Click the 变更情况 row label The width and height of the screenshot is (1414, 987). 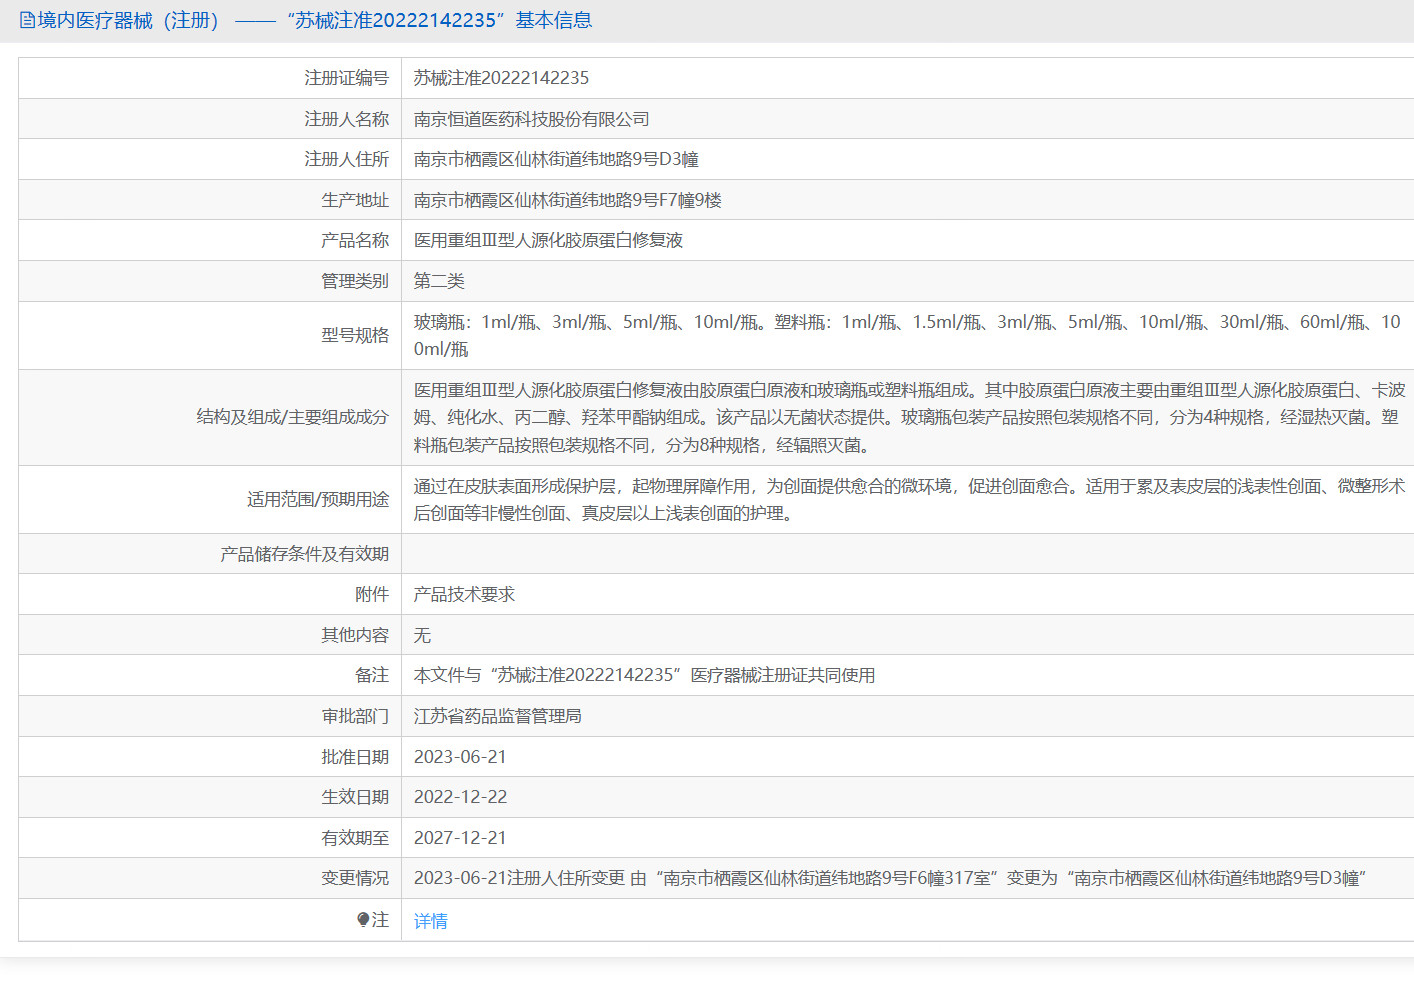(355, 878)
